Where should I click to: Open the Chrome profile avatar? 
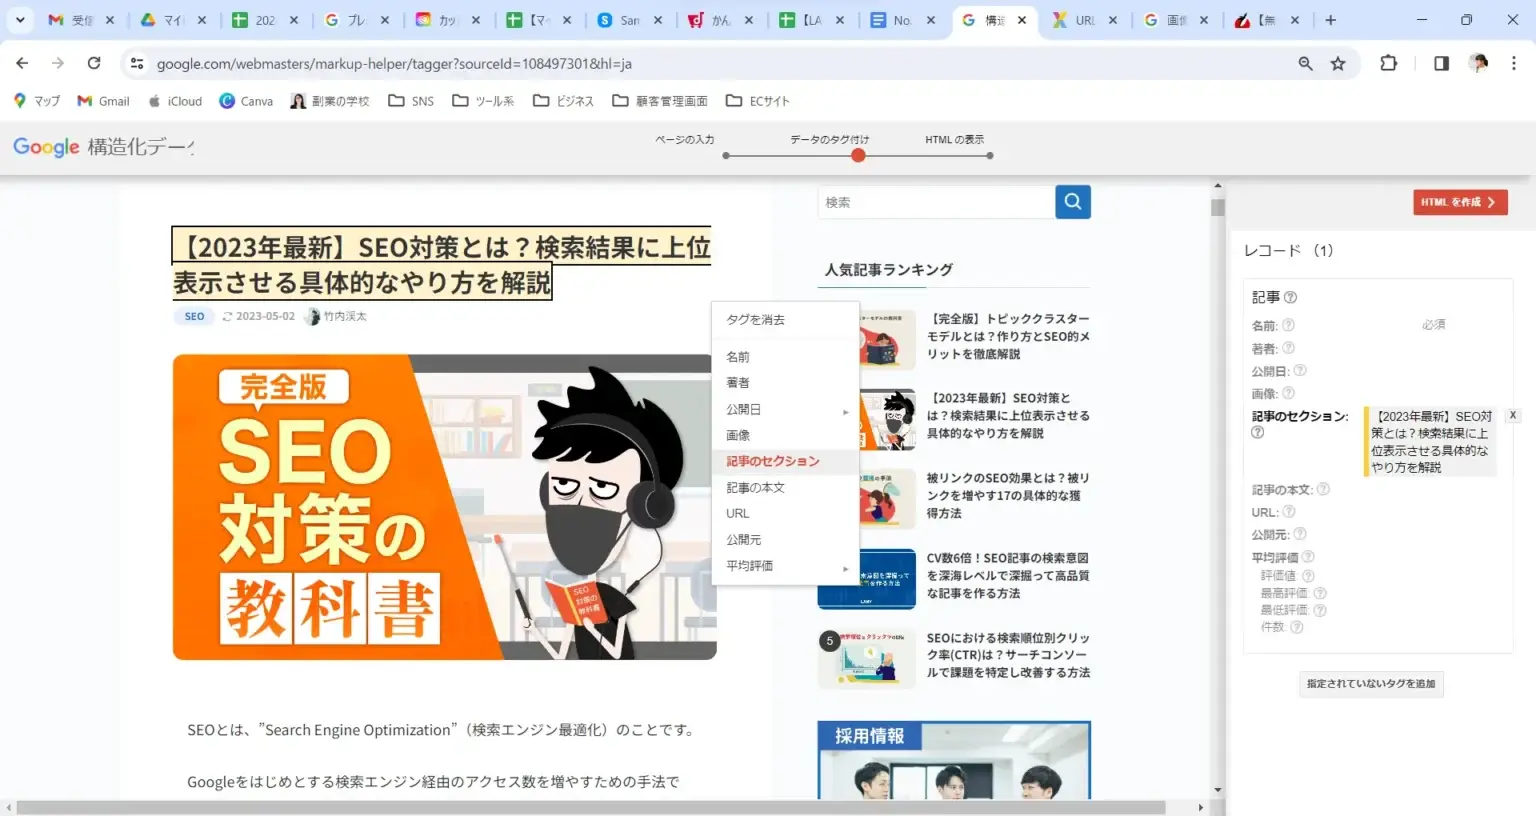1478,62
